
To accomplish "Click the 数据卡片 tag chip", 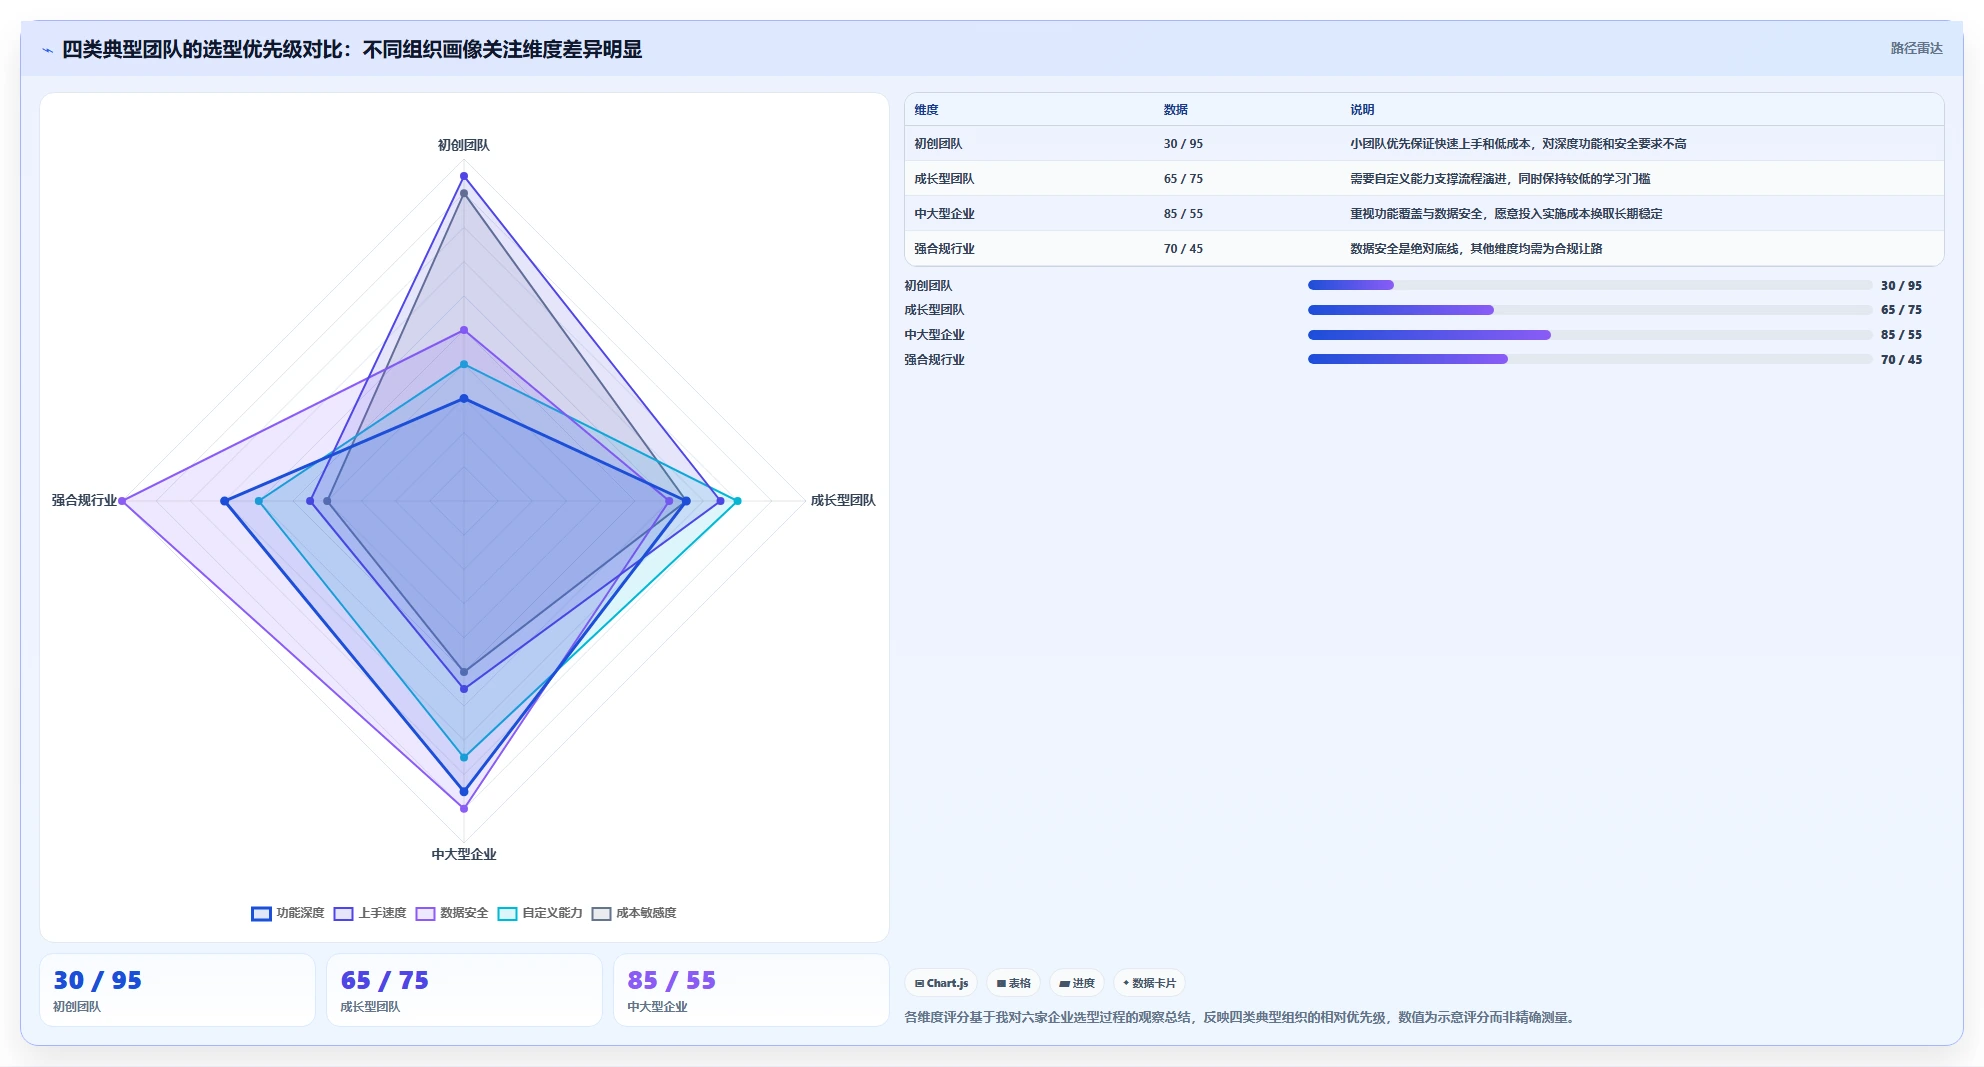I will [x=1150, y=983].
